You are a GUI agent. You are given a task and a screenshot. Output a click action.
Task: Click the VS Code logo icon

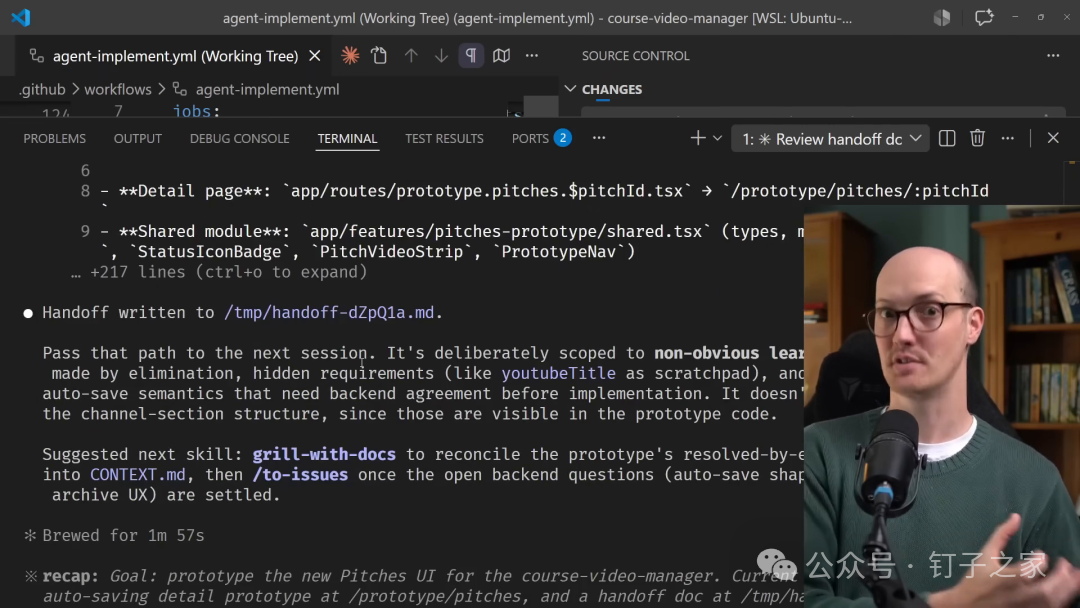(x=21, y=17)
